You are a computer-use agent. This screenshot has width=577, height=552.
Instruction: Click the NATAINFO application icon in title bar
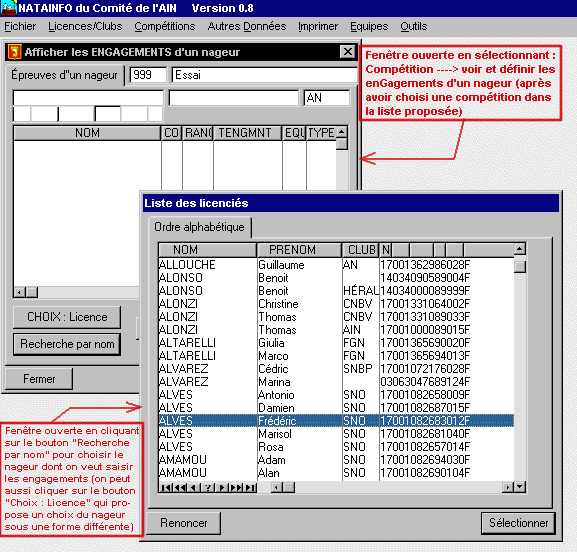pyautogui.click(x=8, y=7)
